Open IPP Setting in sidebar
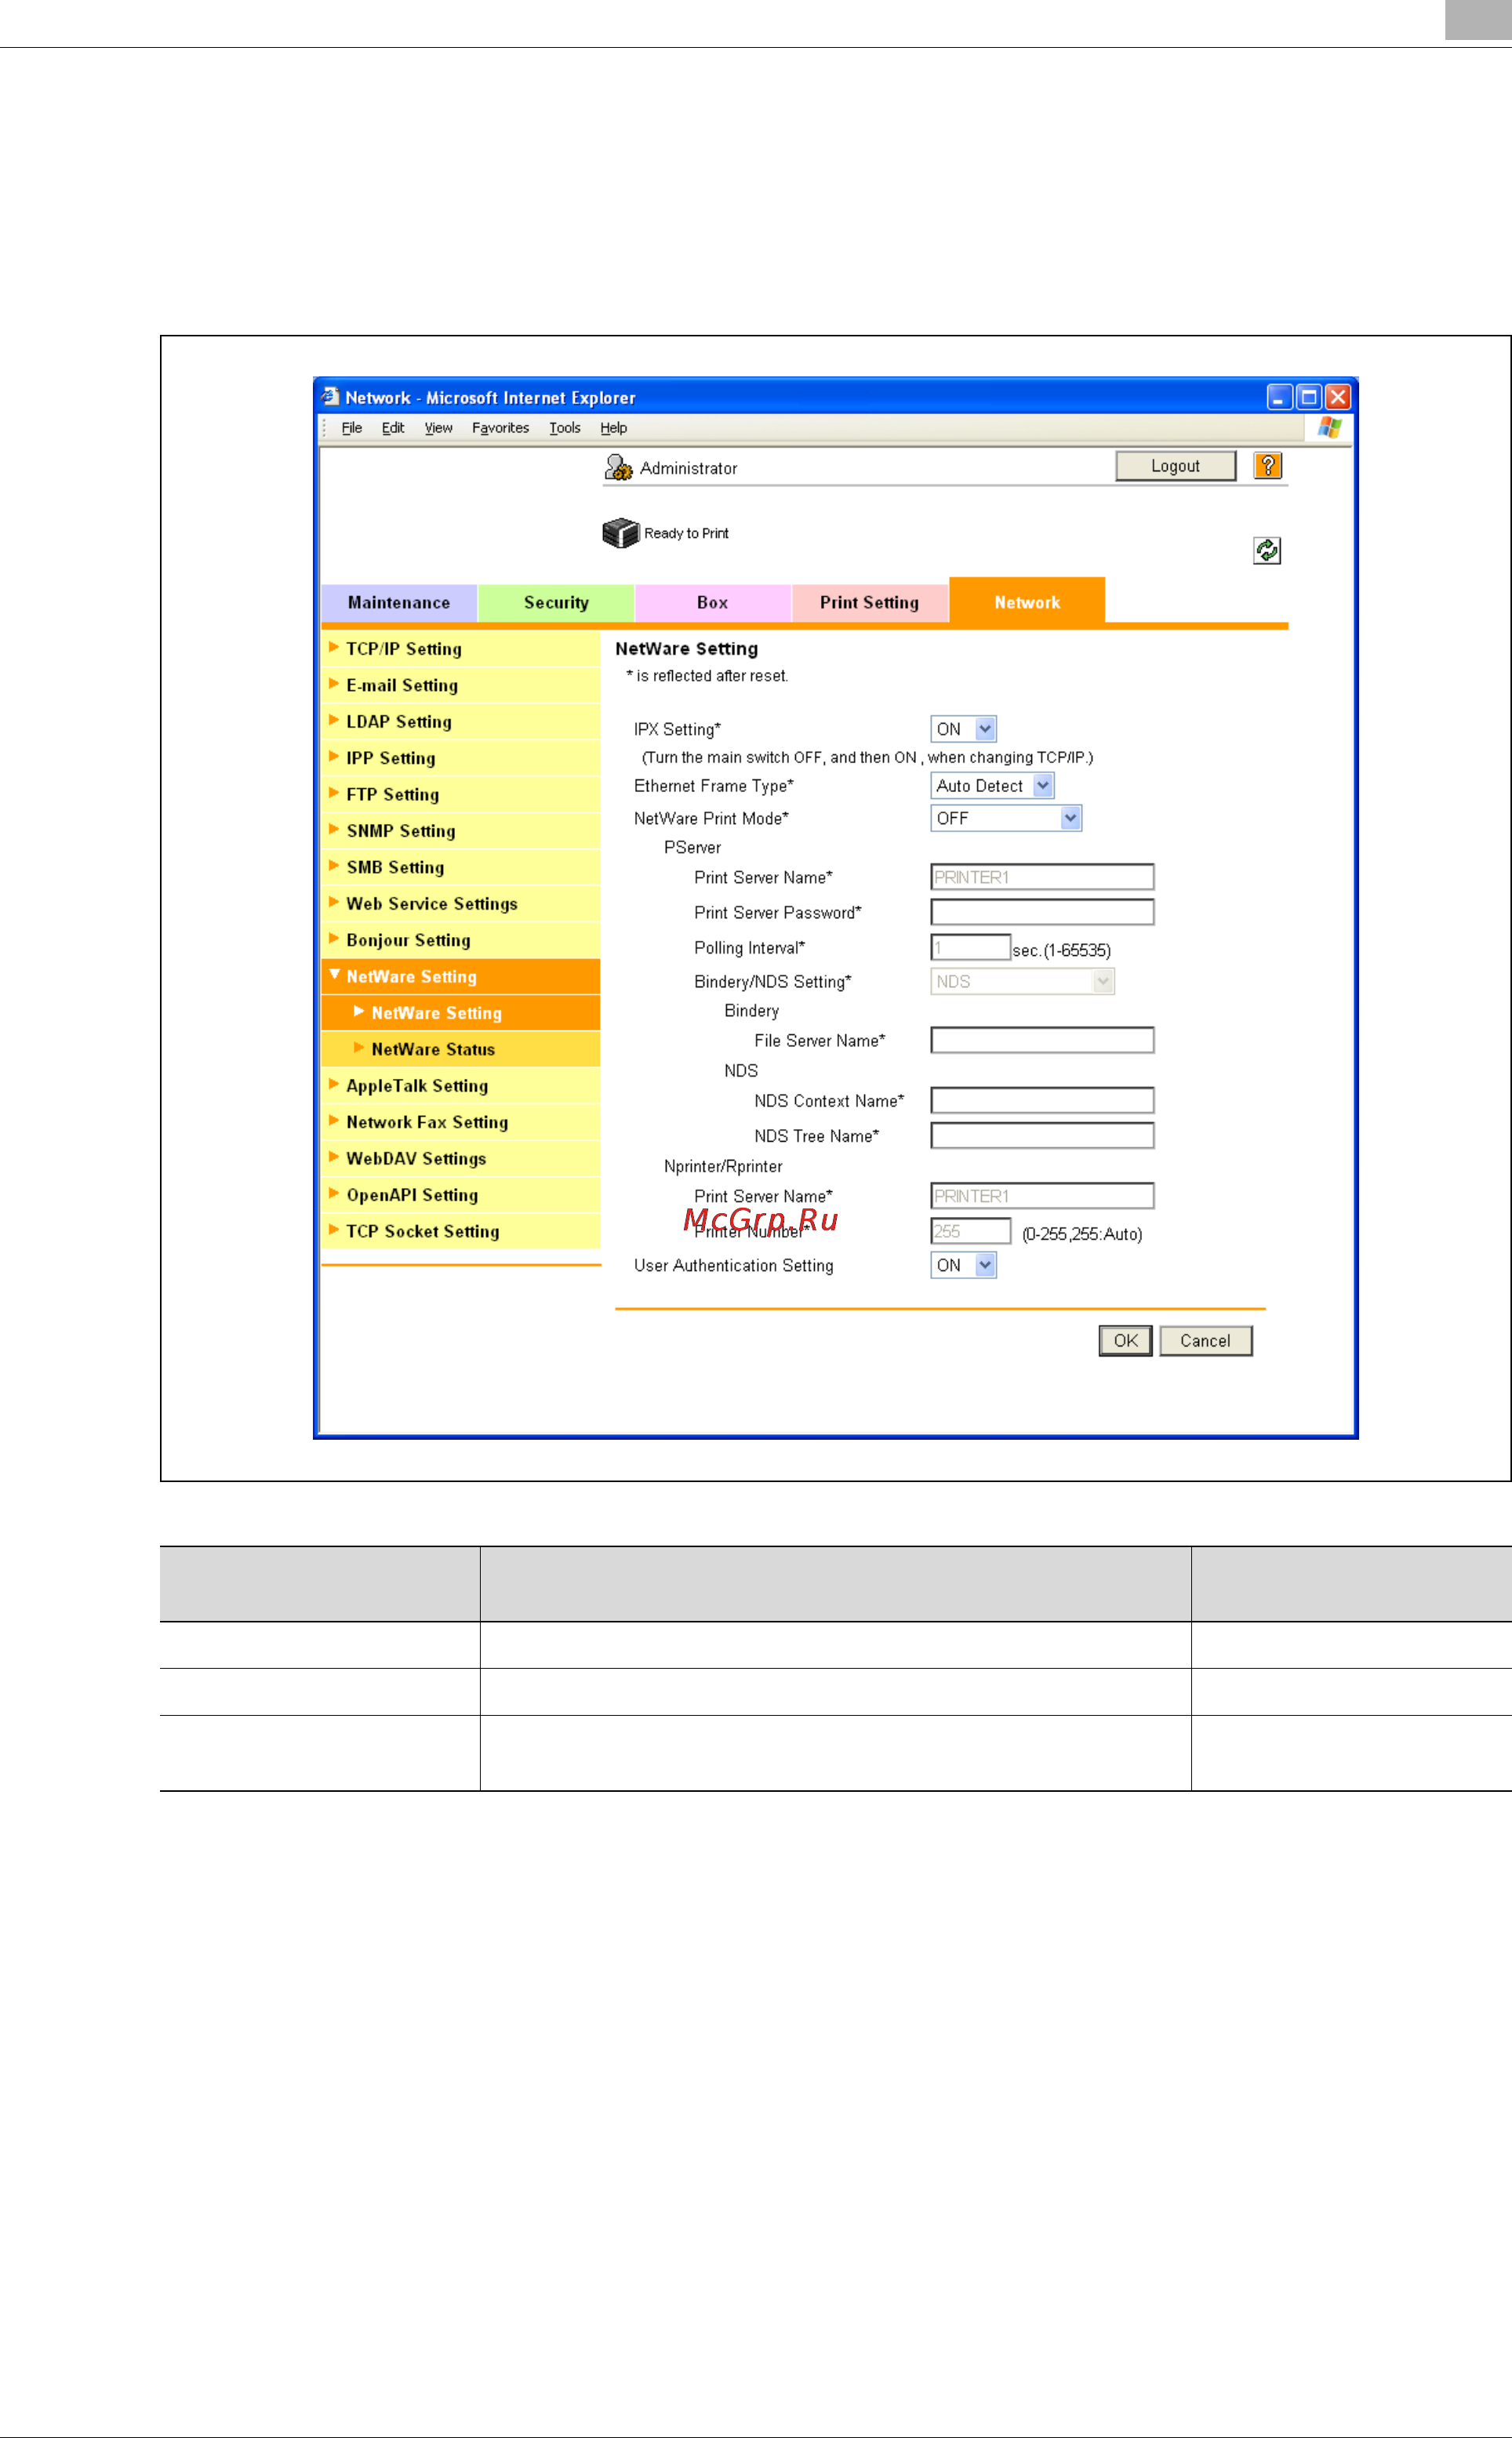This screenshot has height=2438, width=1512. [x=461, y=758]
